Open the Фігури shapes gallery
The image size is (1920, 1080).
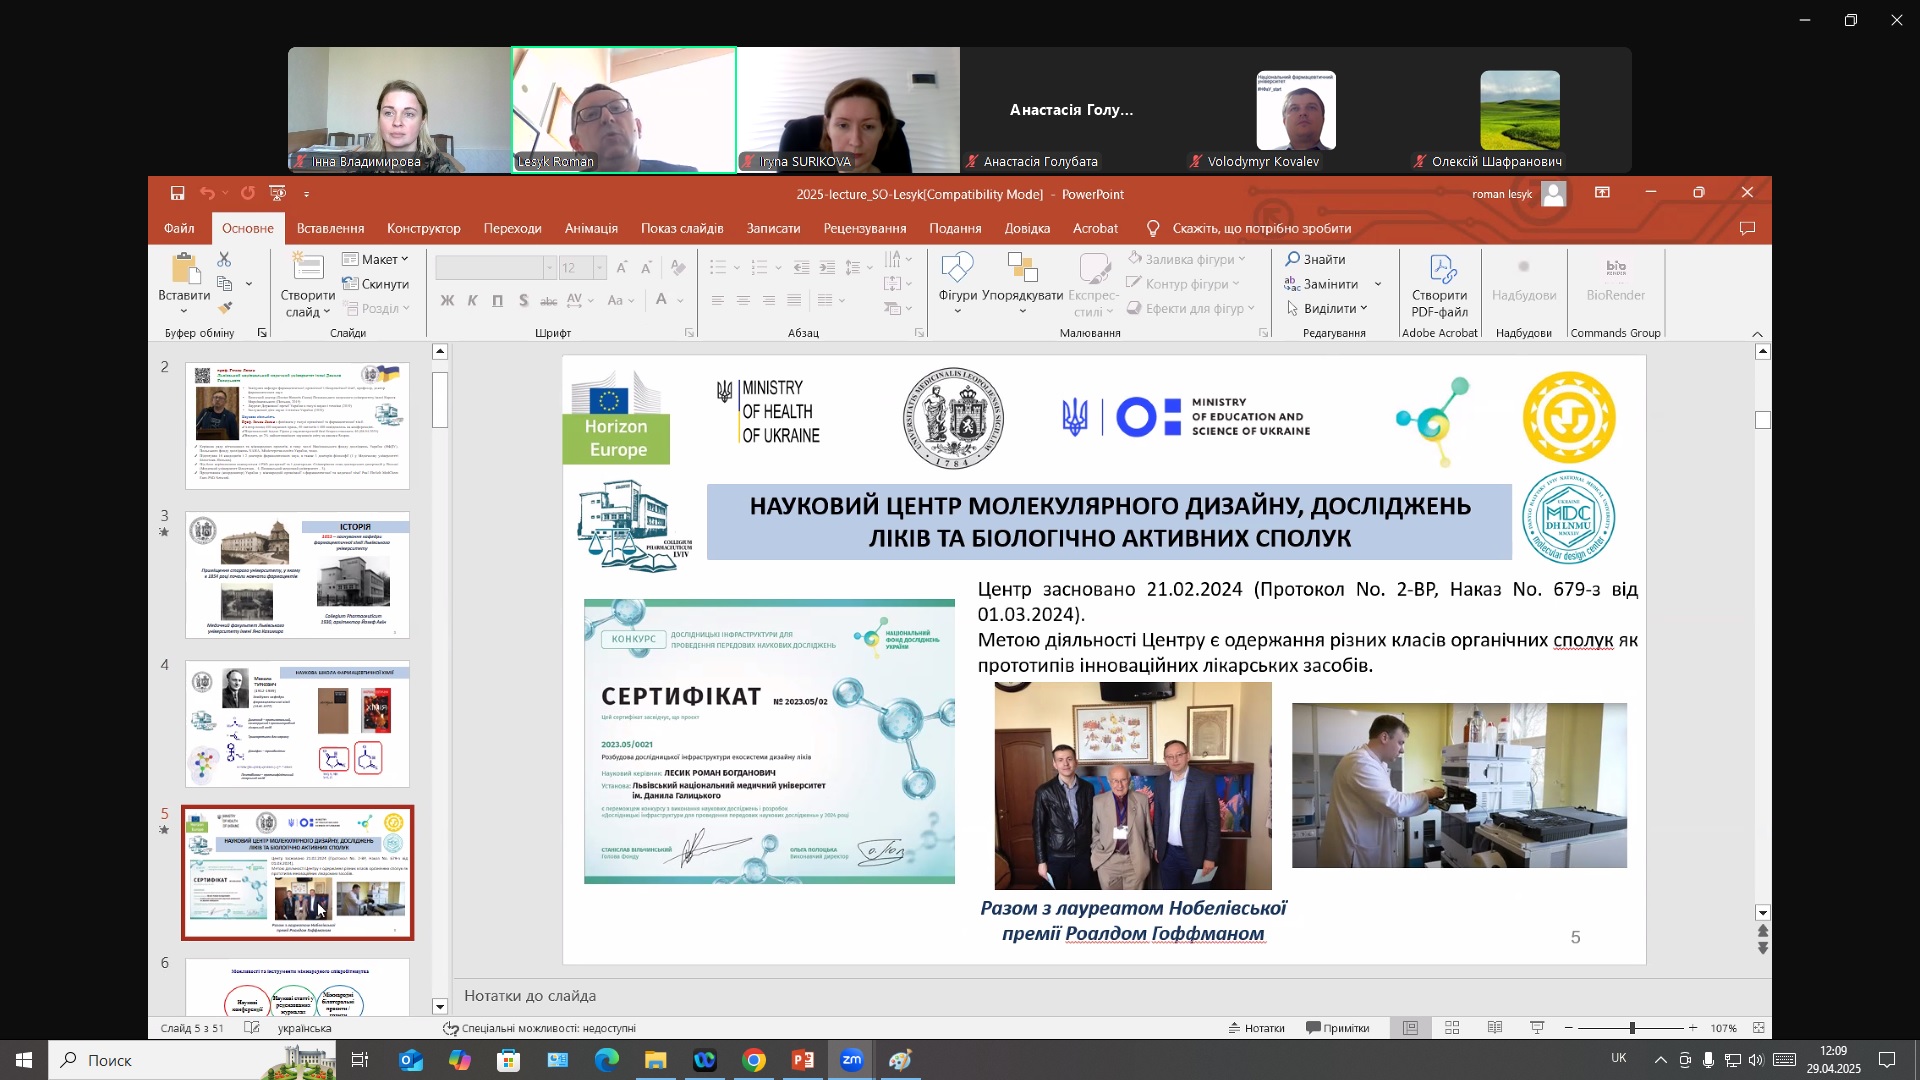[957, 284]
